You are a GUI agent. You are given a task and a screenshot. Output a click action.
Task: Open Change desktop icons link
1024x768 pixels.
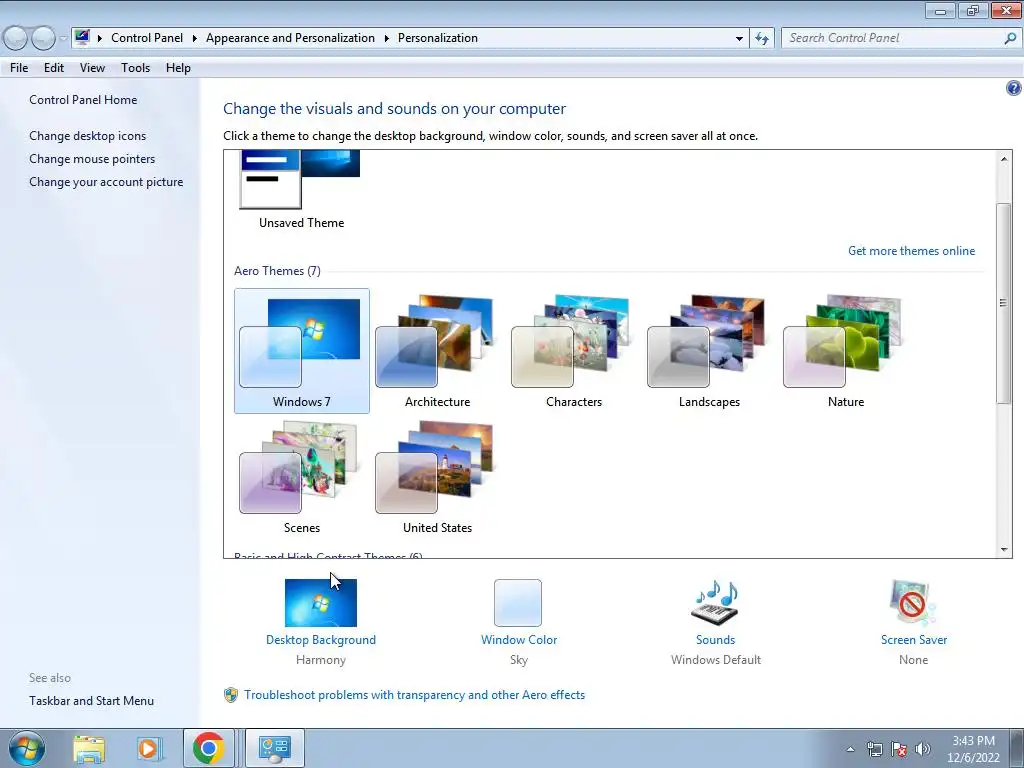(88, 136)
